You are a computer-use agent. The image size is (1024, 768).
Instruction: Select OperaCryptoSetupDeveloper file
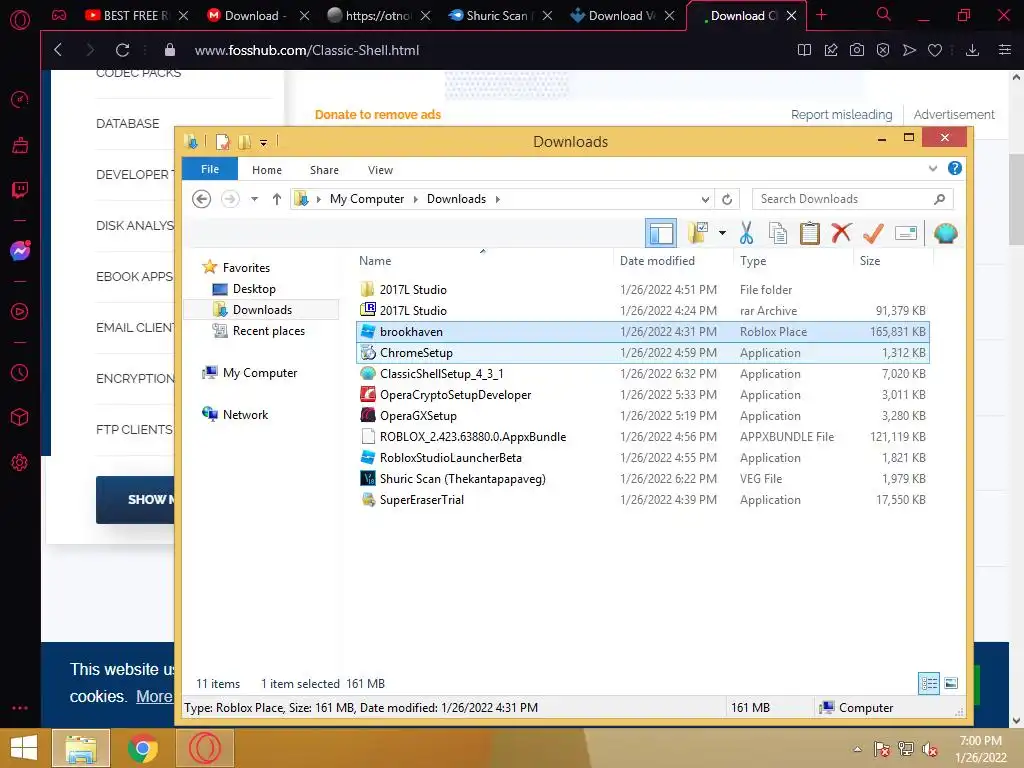(x=643, y=394)
